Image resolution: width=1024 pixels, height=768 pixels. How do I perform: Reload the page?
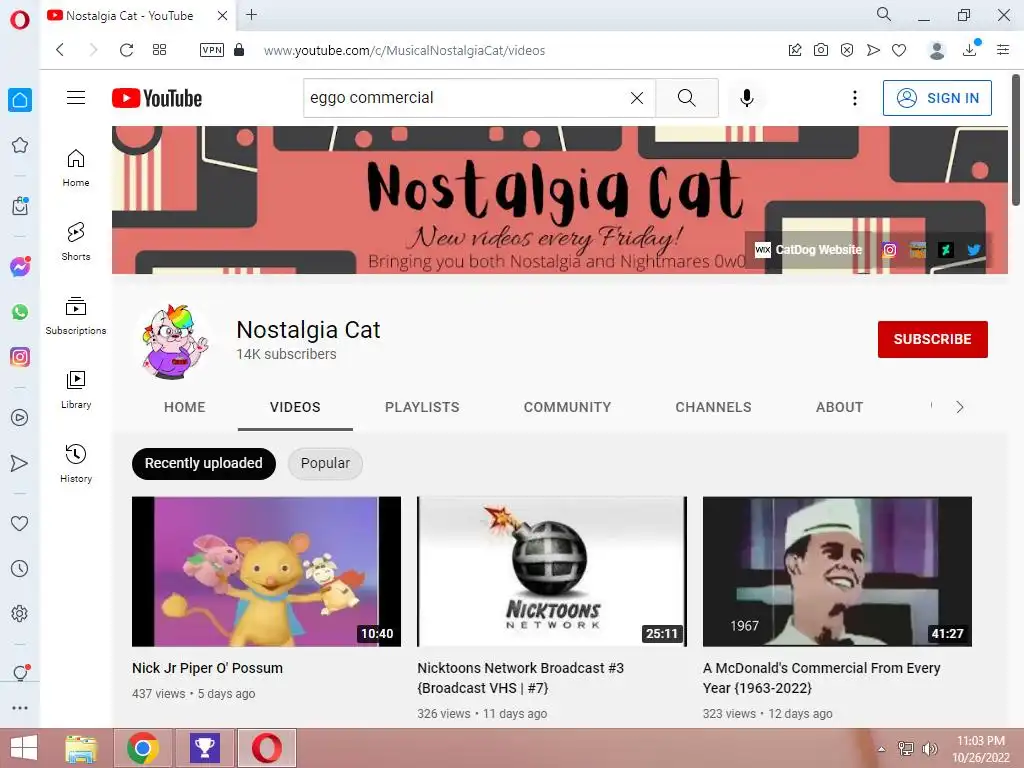click(126, 50)
